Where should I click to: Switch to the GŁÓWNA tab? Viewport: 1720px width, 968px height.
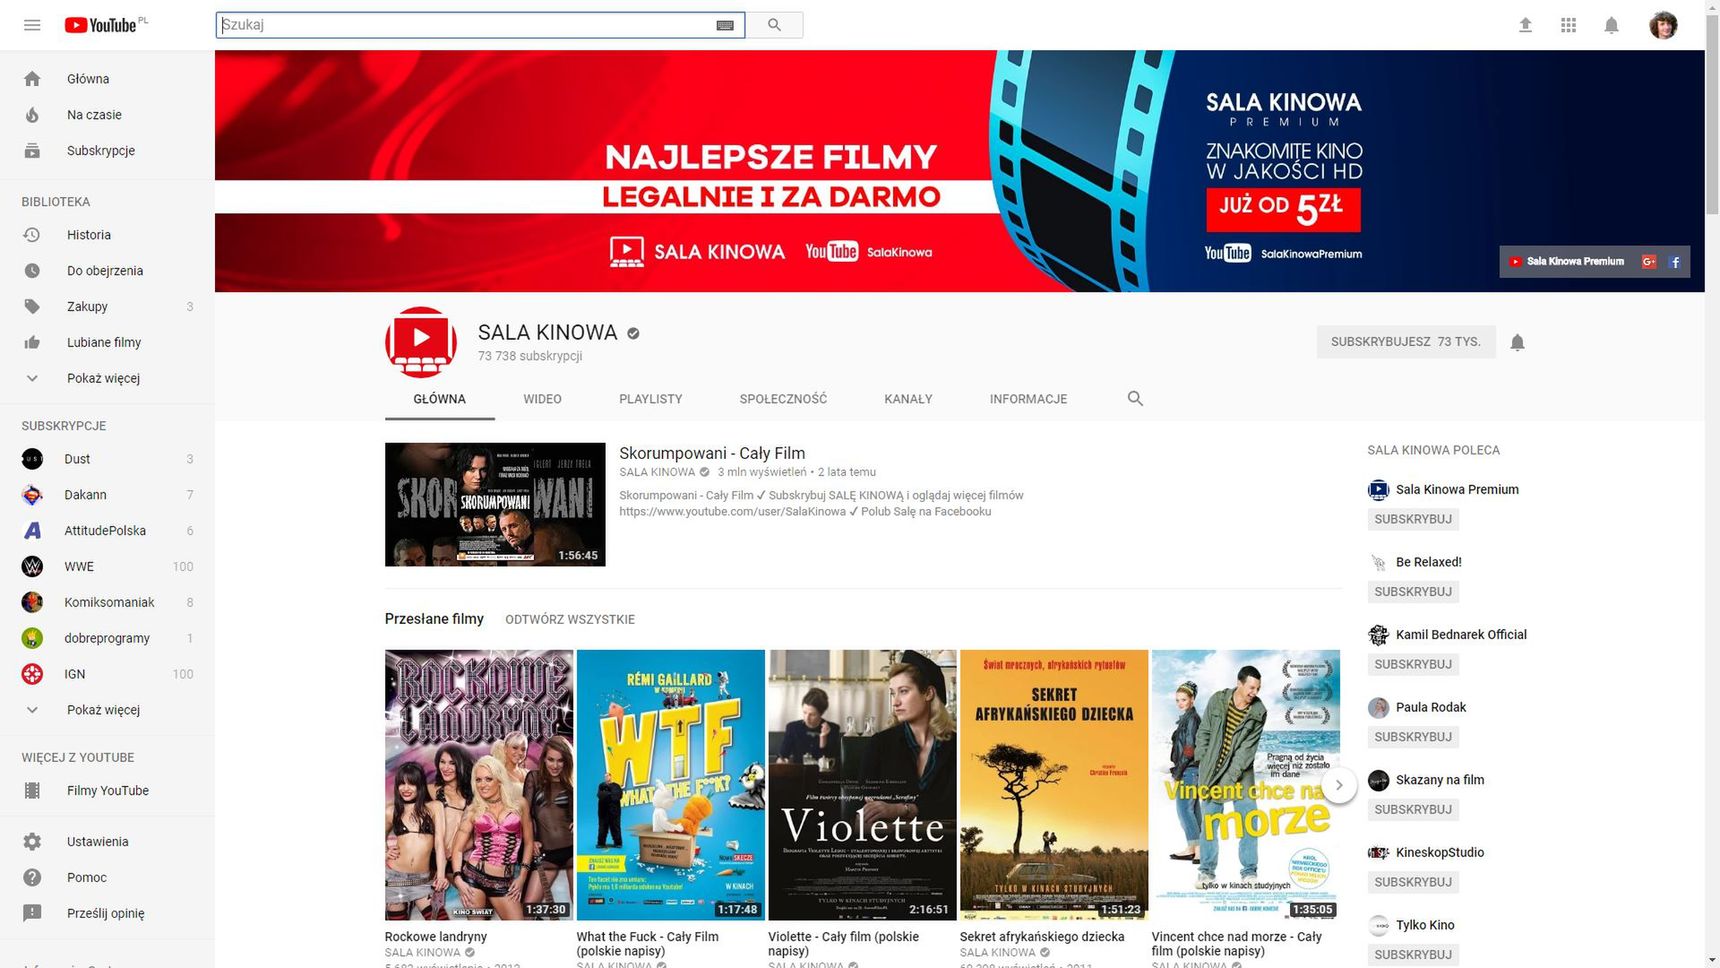pyautogui.click(x=440, y=399)
